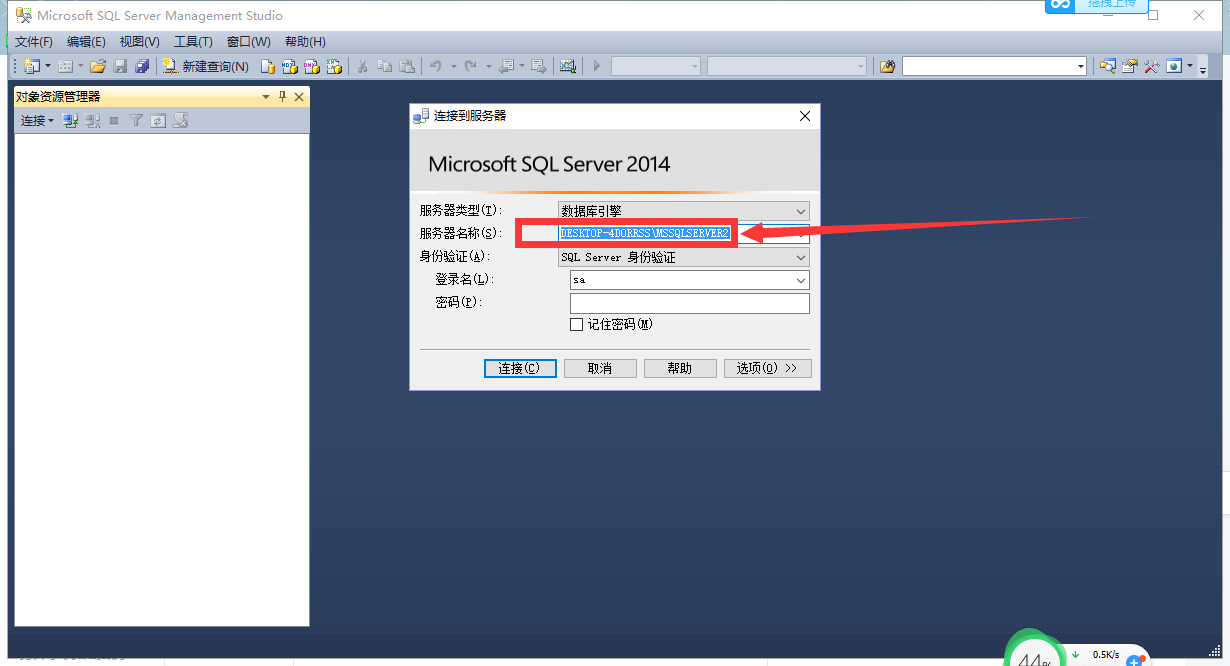Click the Save disk icon
Image resolution: width=1230 pixels, height=666 pixels.
[120, 66]
